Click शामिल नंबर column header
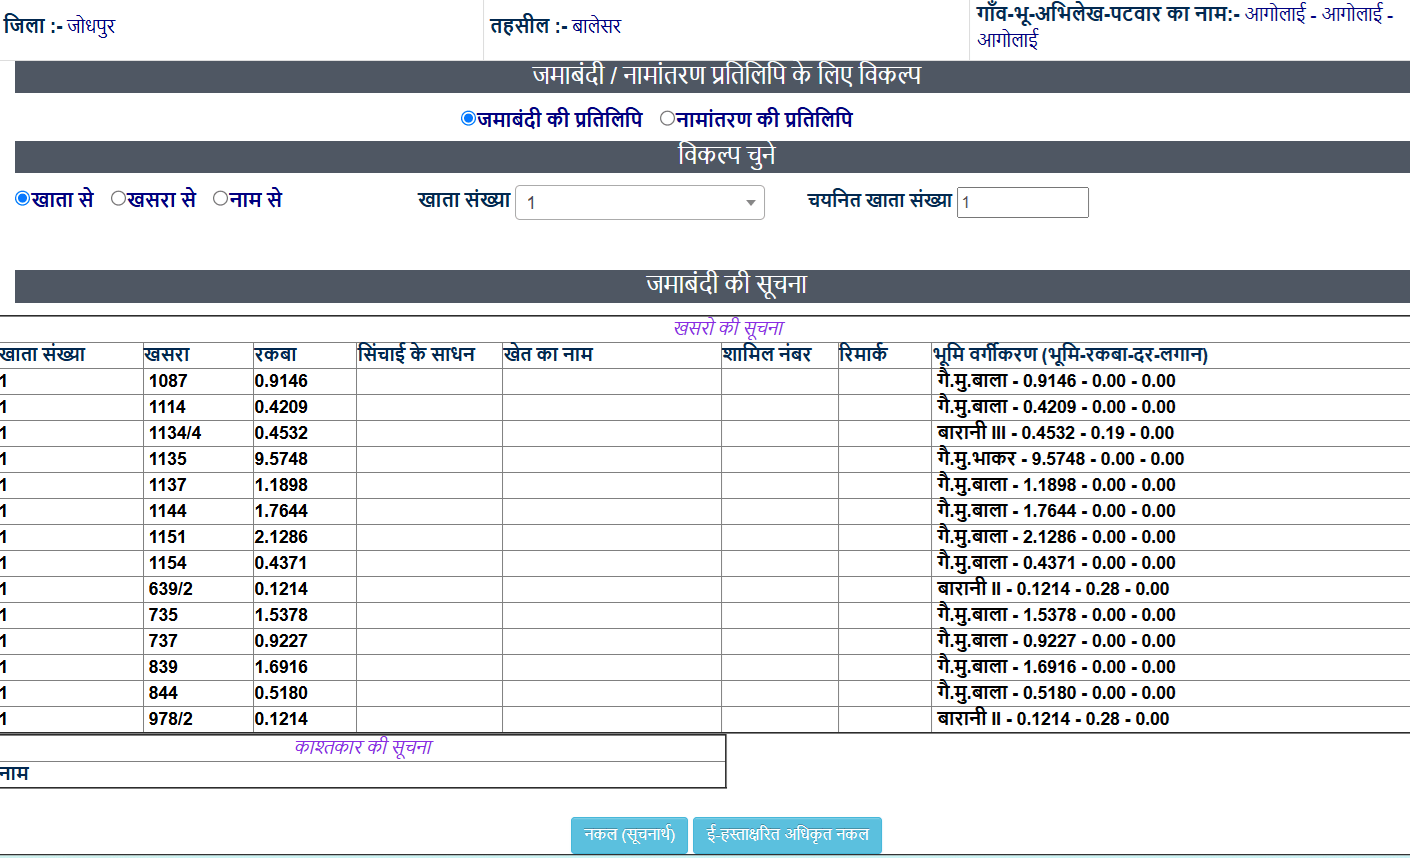 click(767, 355)
